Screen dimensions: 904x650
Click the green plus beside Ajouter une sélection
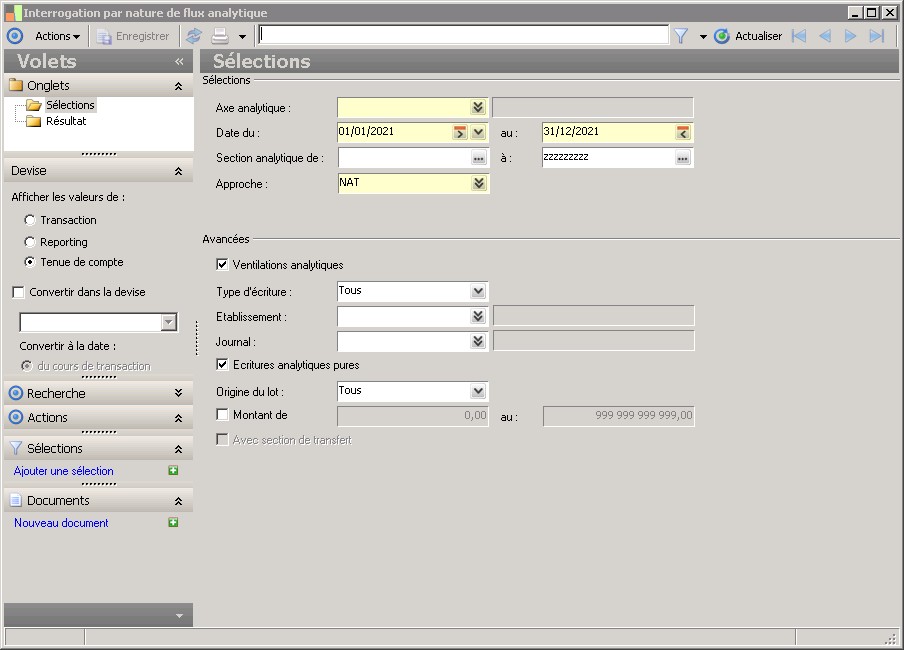pos(173,471)
